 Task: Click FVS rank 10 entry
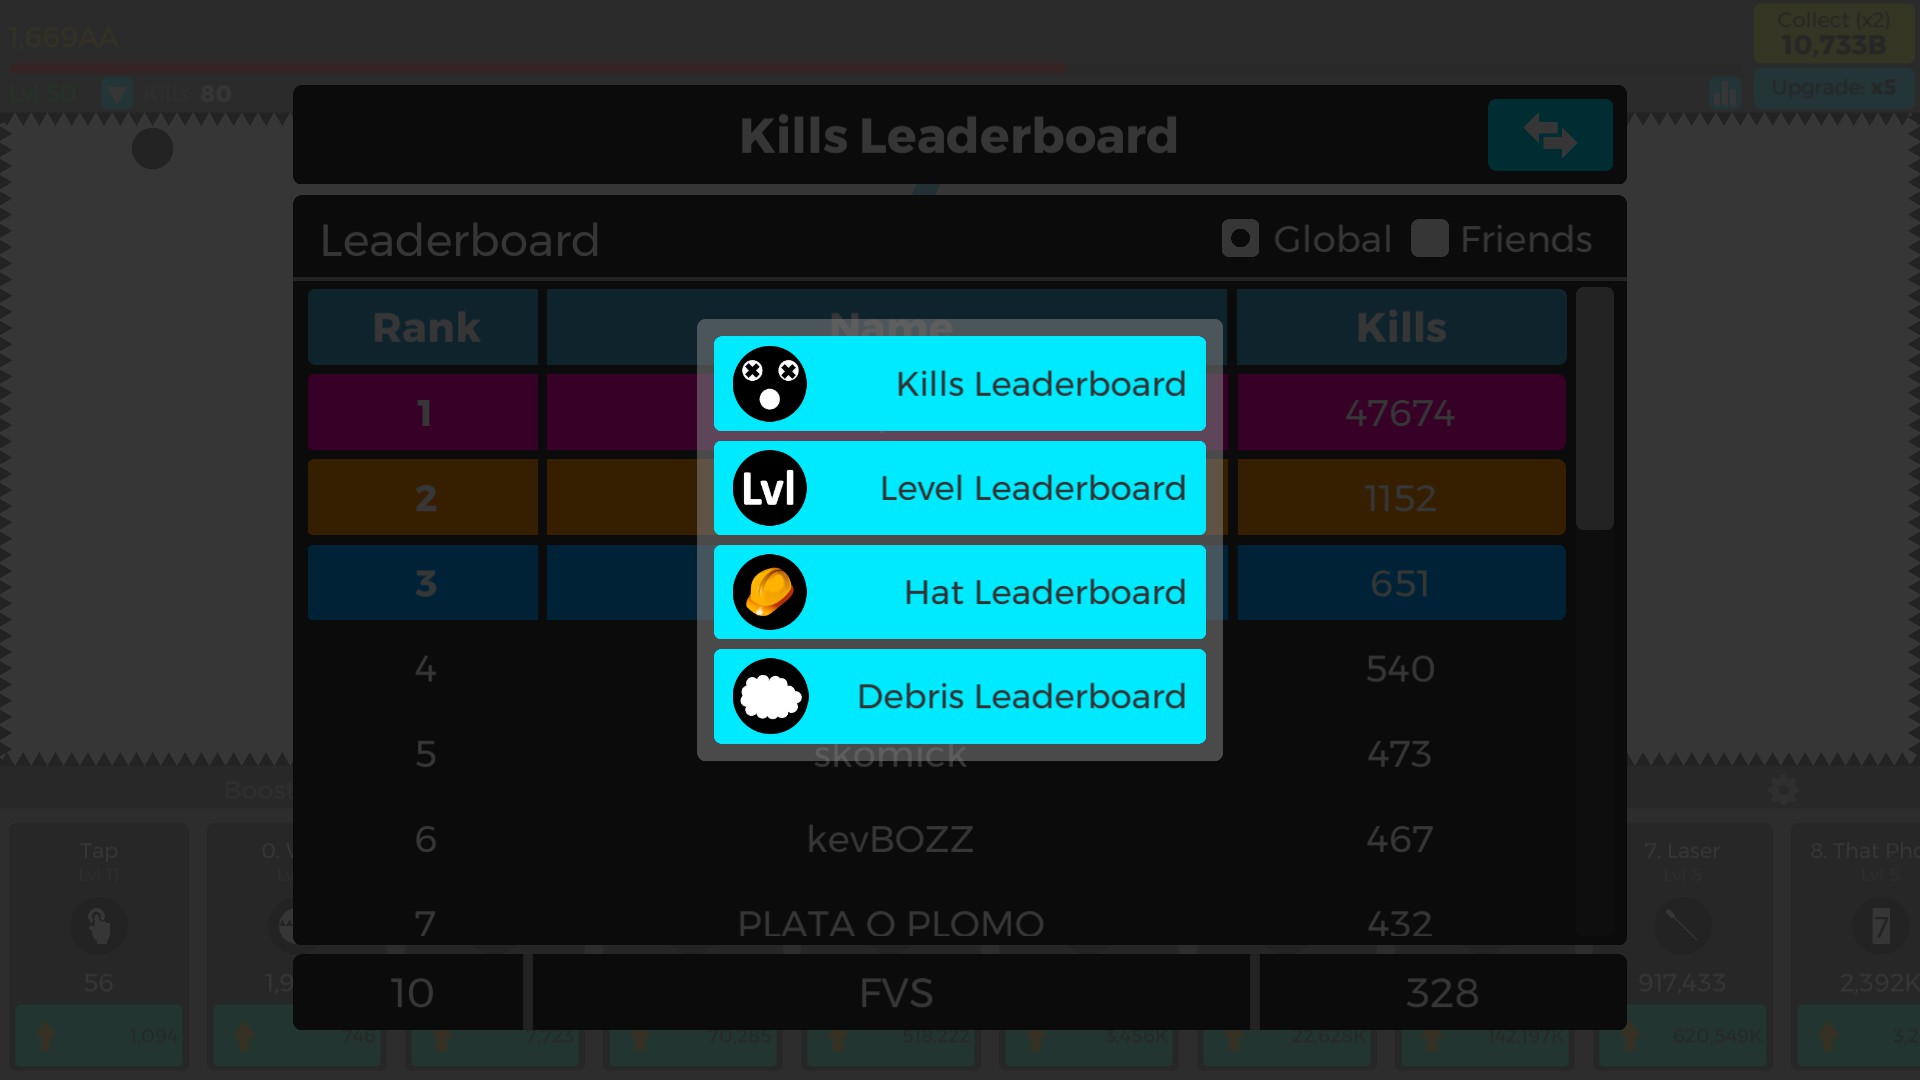[895, 992]
